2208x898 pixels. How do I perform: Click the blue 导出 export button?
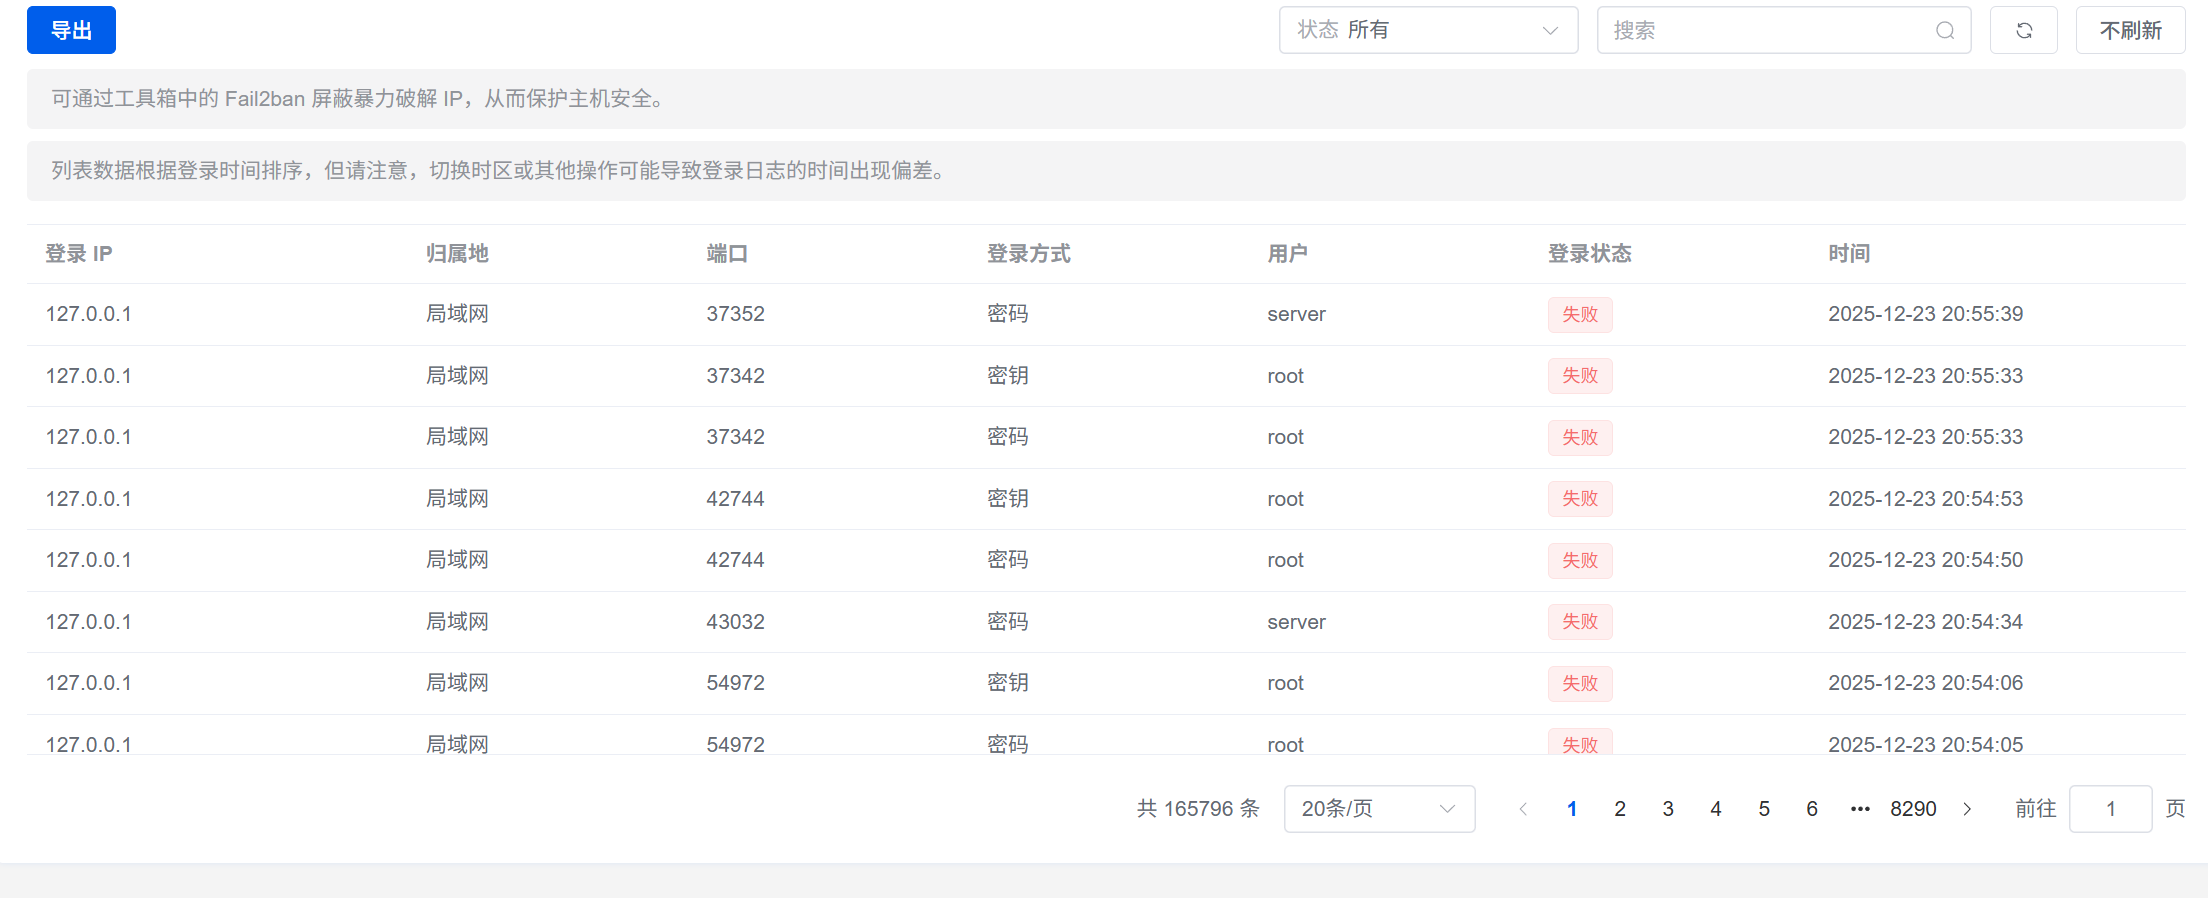[x=71, y=30]
